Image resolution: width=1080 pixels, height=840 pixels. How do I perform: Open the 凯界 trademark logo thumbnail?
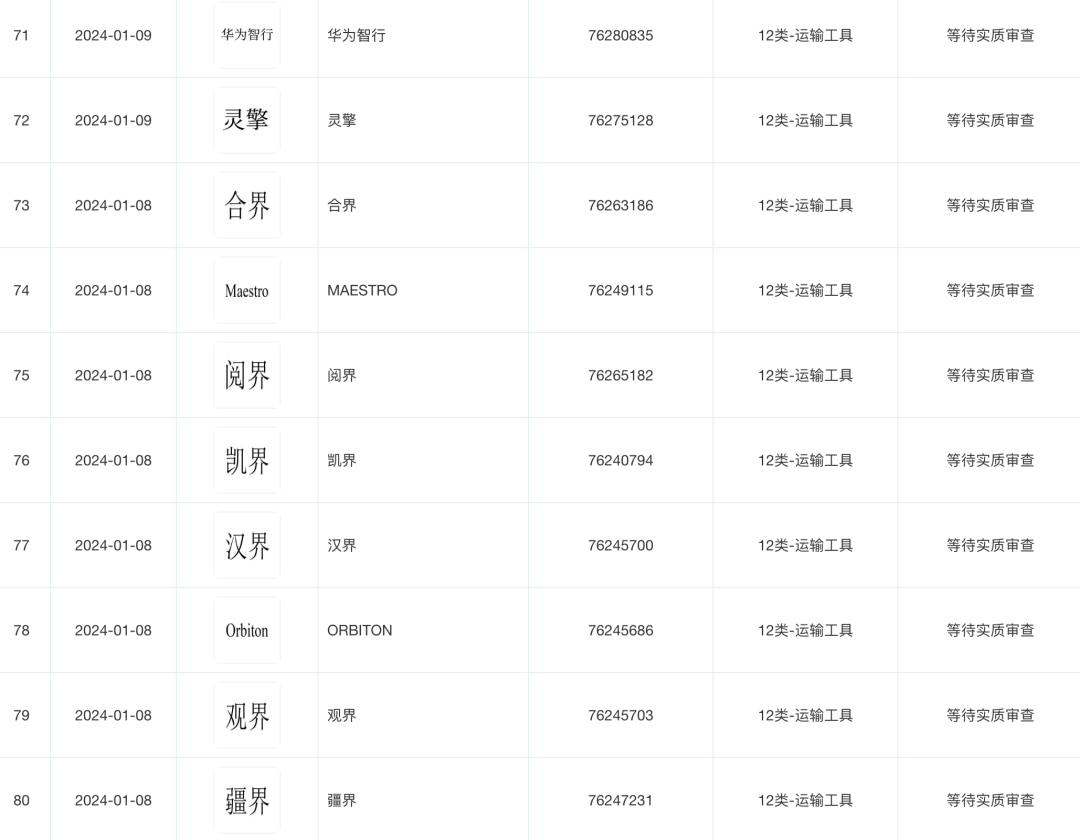[247, 461]
